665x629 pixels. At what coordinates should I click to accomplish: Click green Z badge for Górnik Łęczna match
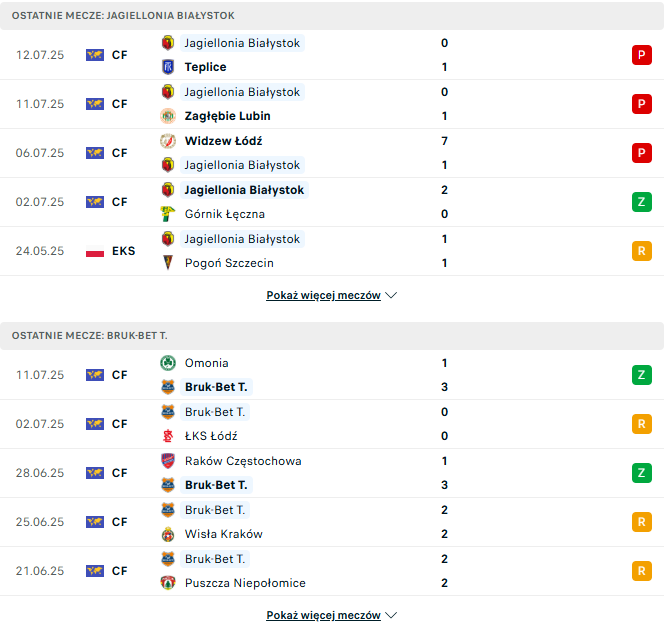pyautogui.click(x=641, y=202)
